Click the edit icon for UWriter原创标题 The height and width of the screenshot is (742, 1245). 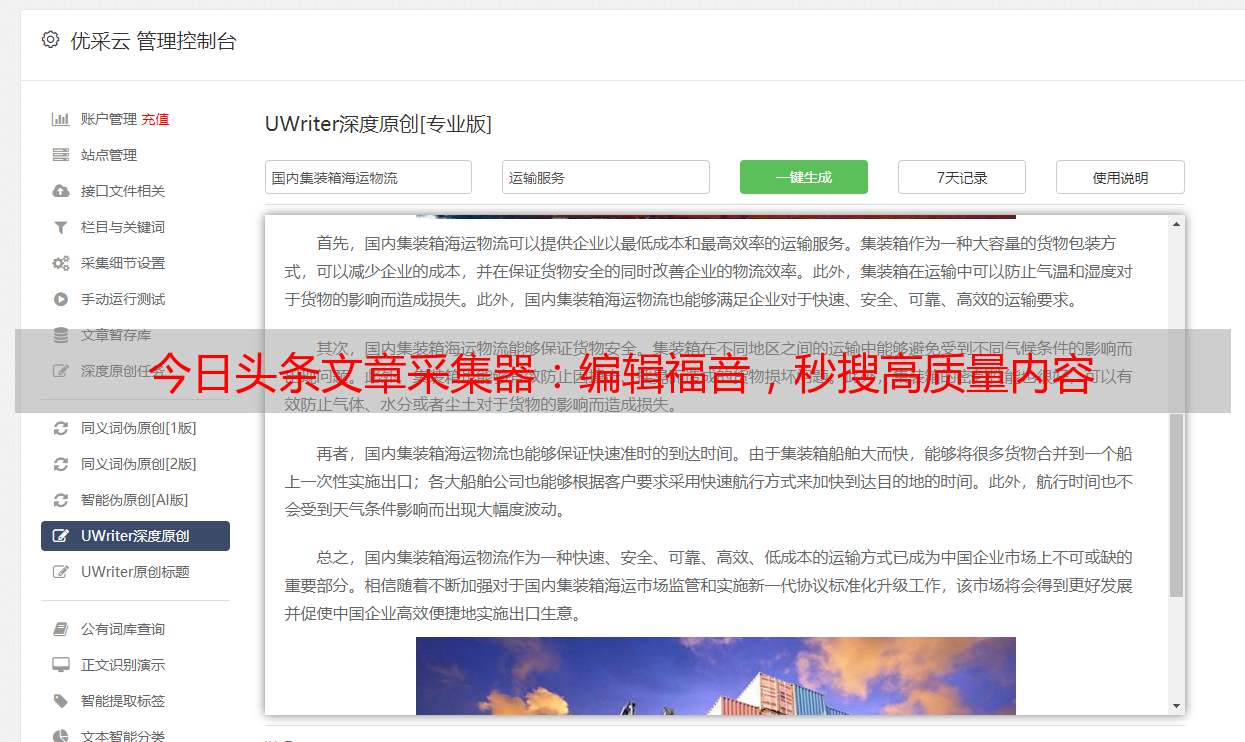61,572
